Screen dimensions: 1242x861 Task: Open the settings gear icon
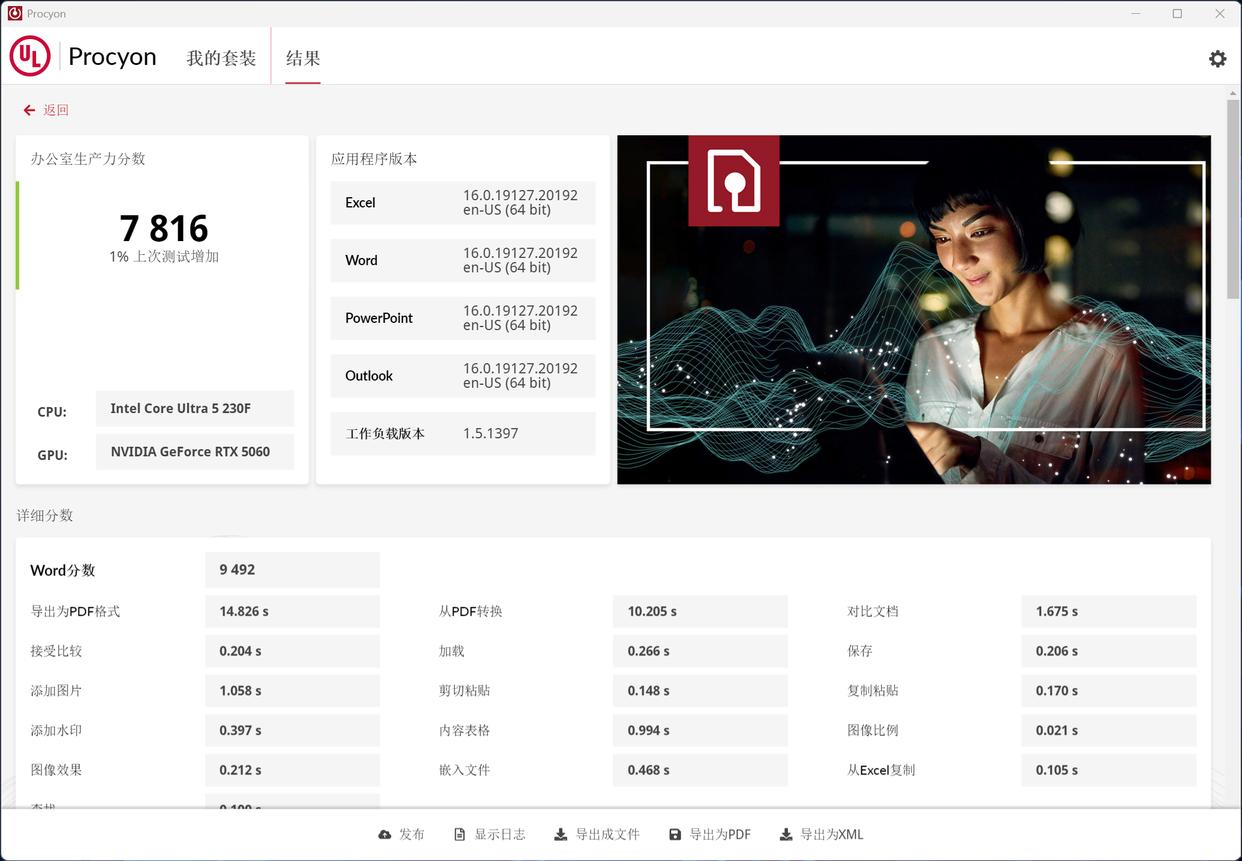coord(1217,58)
